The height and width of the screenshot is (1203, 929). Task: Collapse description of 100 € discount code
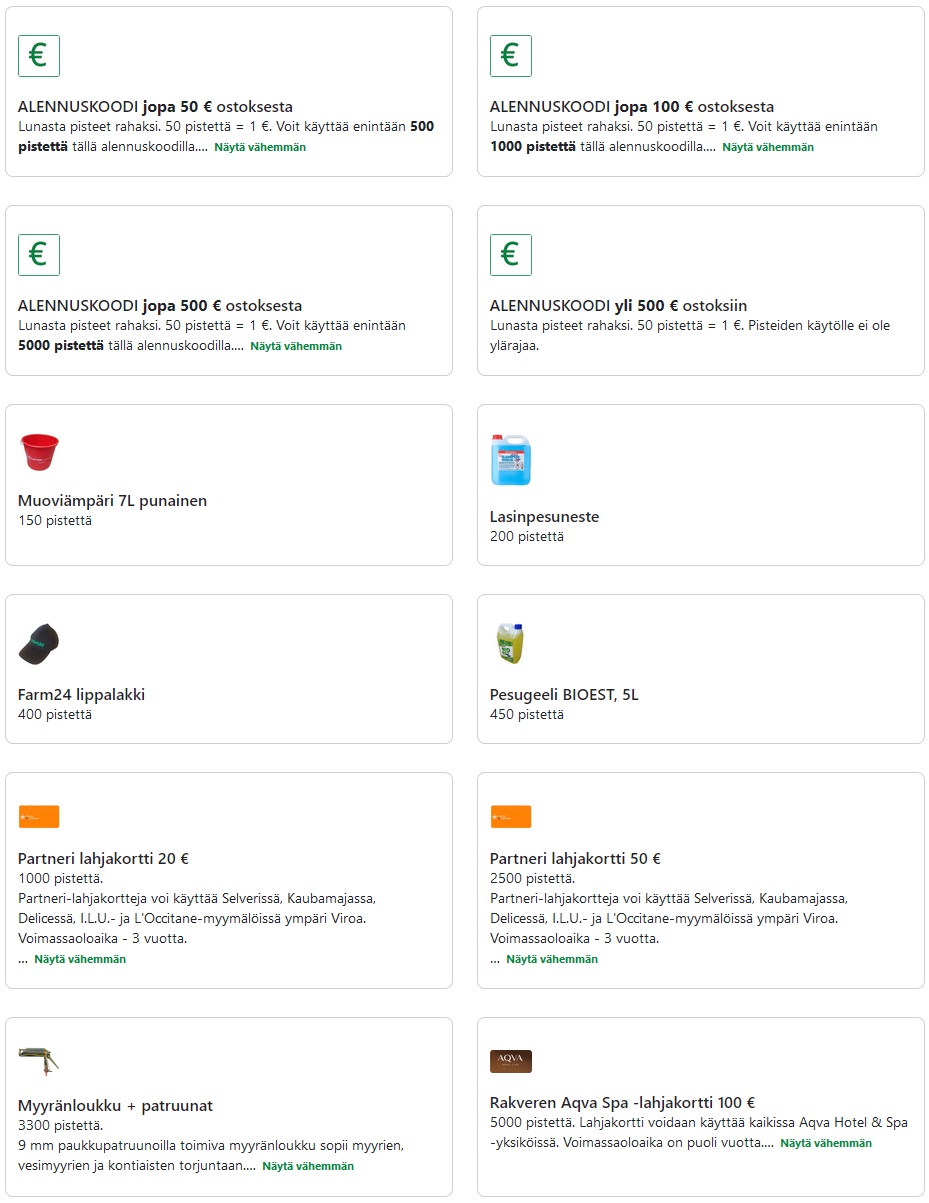click(x=768, y=147)
